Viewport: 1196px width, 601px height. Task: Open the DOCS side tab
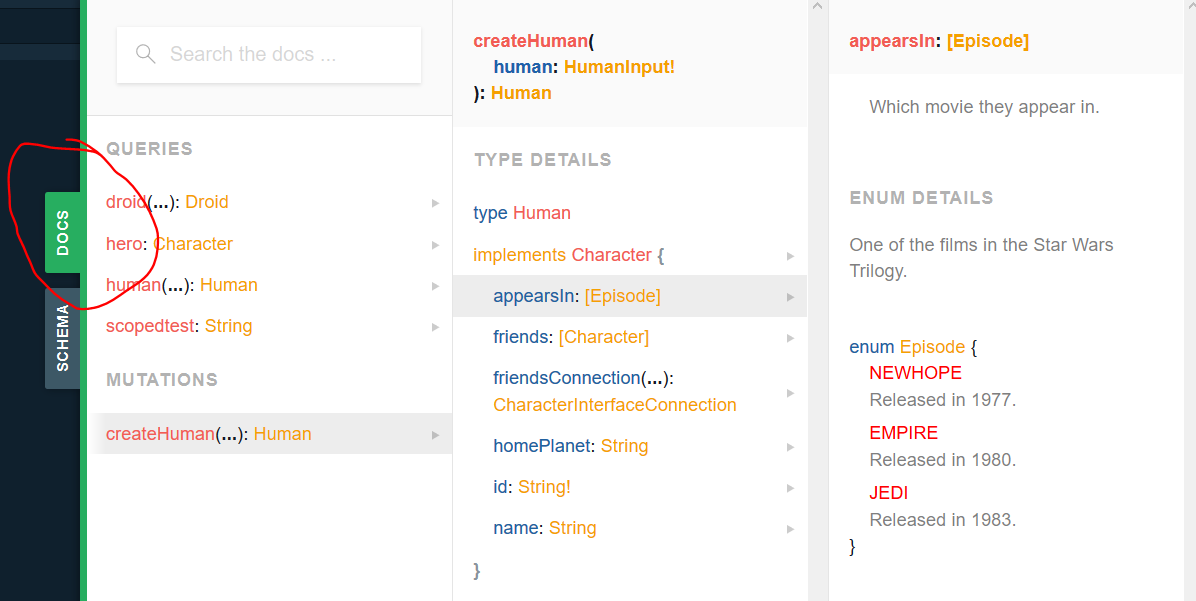(63, 232)
